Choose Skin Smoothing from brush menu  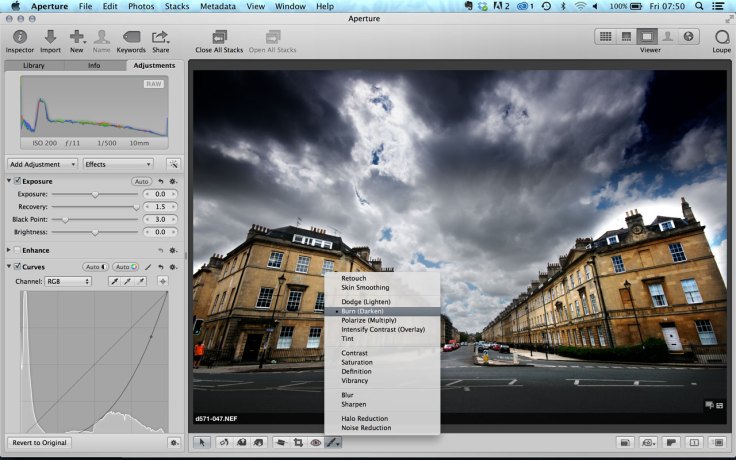click(x=365, y=287)
